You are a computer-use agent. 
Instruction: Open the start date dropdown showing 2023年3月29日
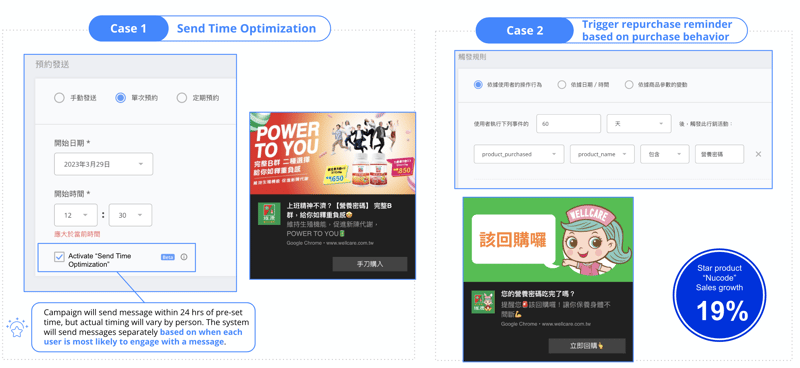(x=104, y=164)
